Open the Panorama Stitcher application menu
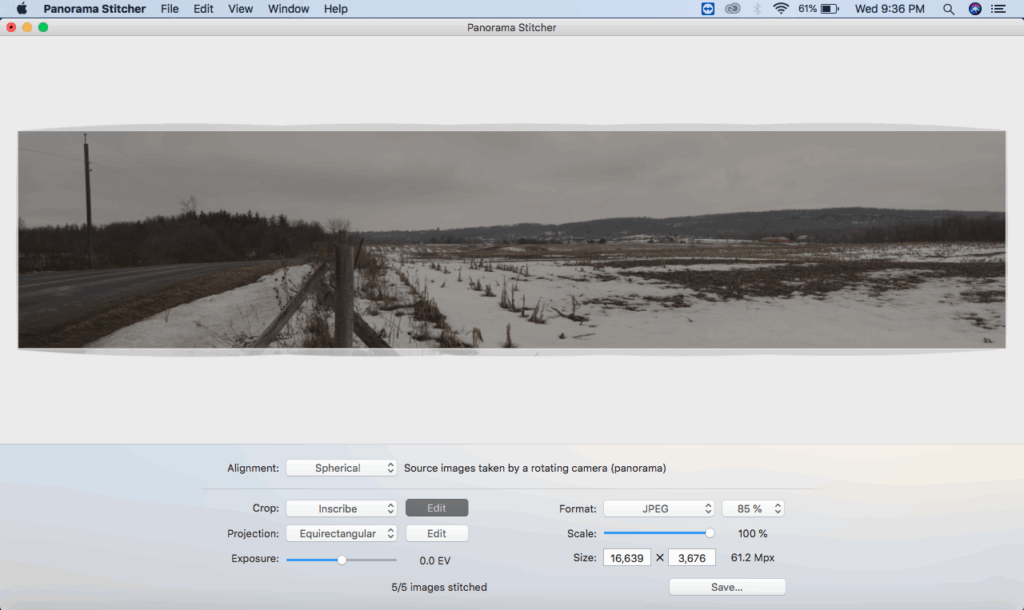1024x610 pixels. point(94,9)
